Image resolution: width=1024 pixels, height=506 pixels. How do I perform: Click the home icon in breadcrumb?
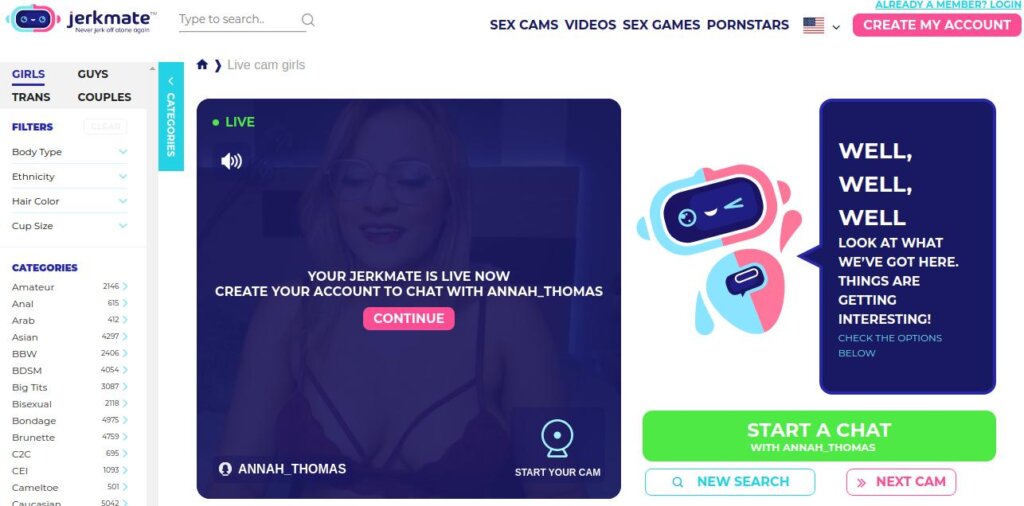(x=202, y=65)
